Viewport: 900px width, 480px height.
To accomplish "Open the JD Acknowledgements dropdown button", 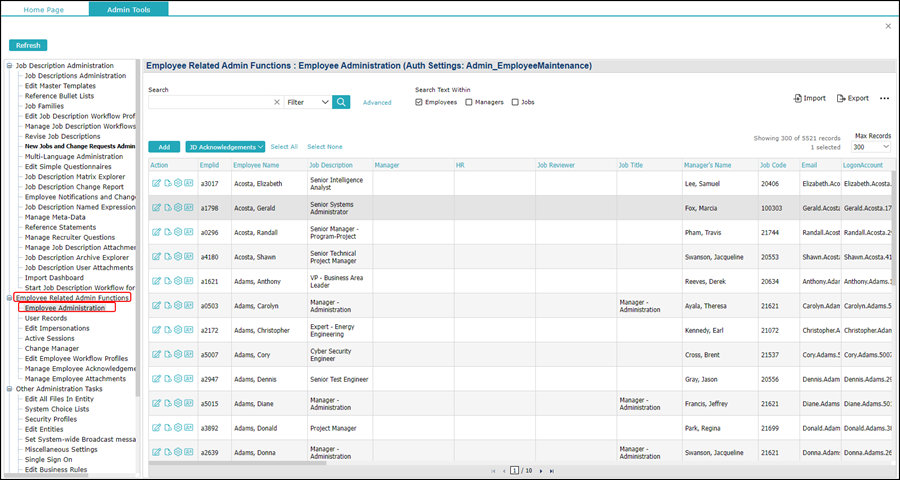I will tap(225, 147).
